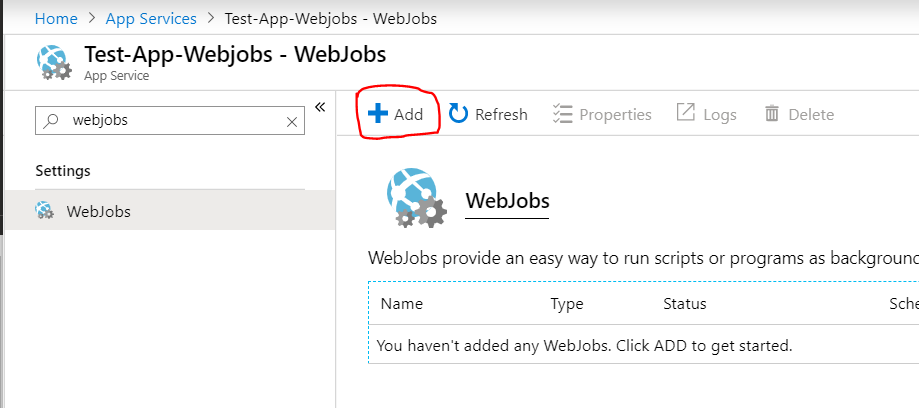Screen dimensions: 919x408
Task: Click into the webjobs search field
Action: point(170,120)
